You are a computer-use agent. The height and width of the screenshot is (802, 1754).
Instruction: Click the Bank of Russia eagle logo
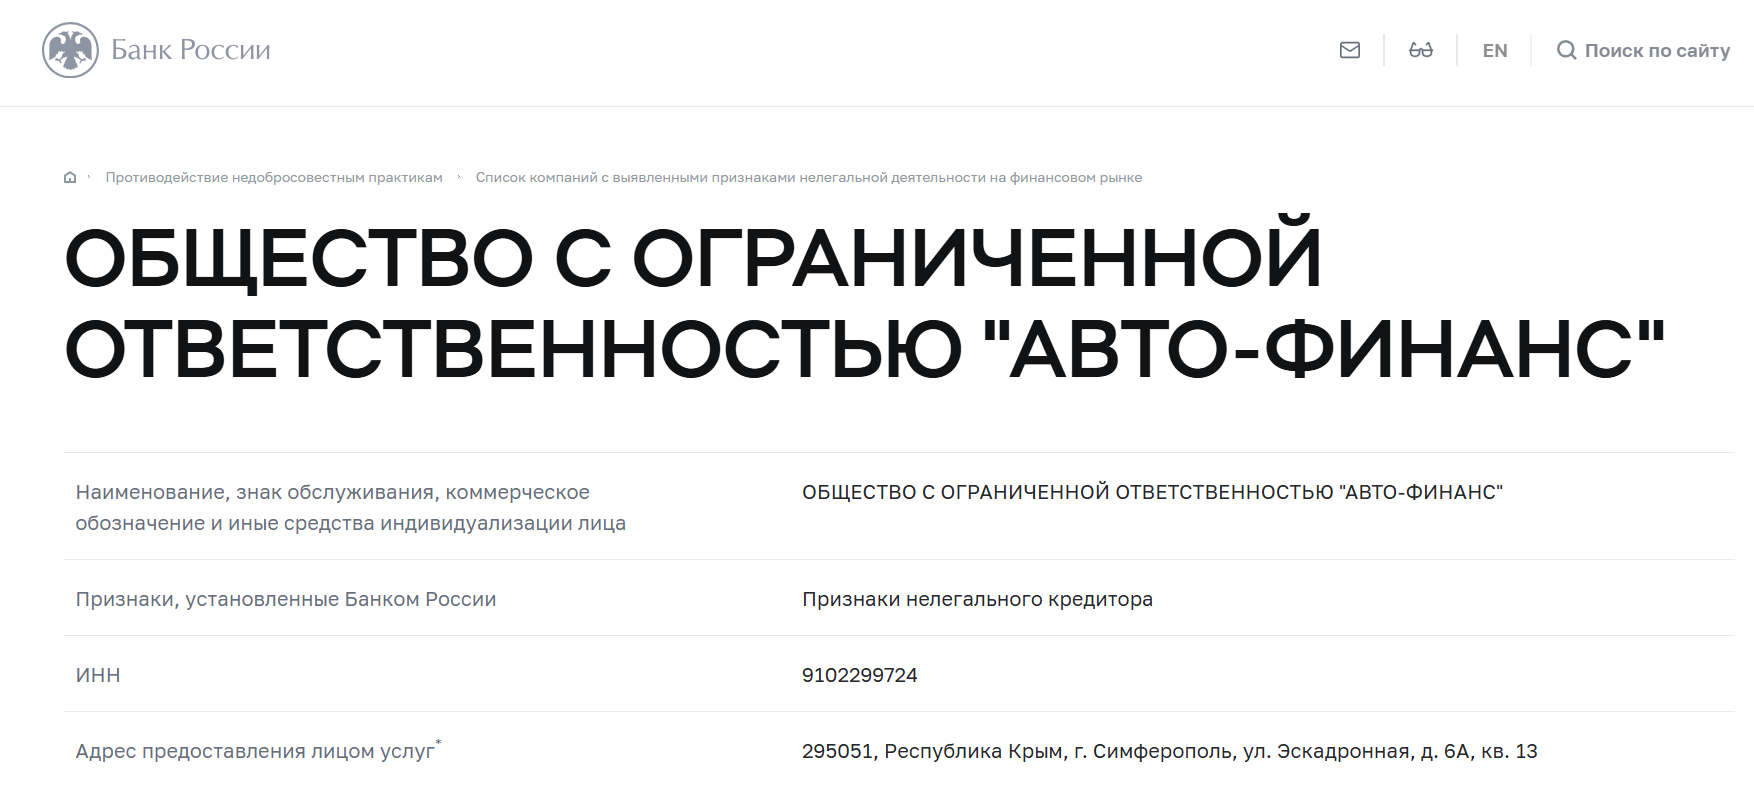tap(70, 50)
